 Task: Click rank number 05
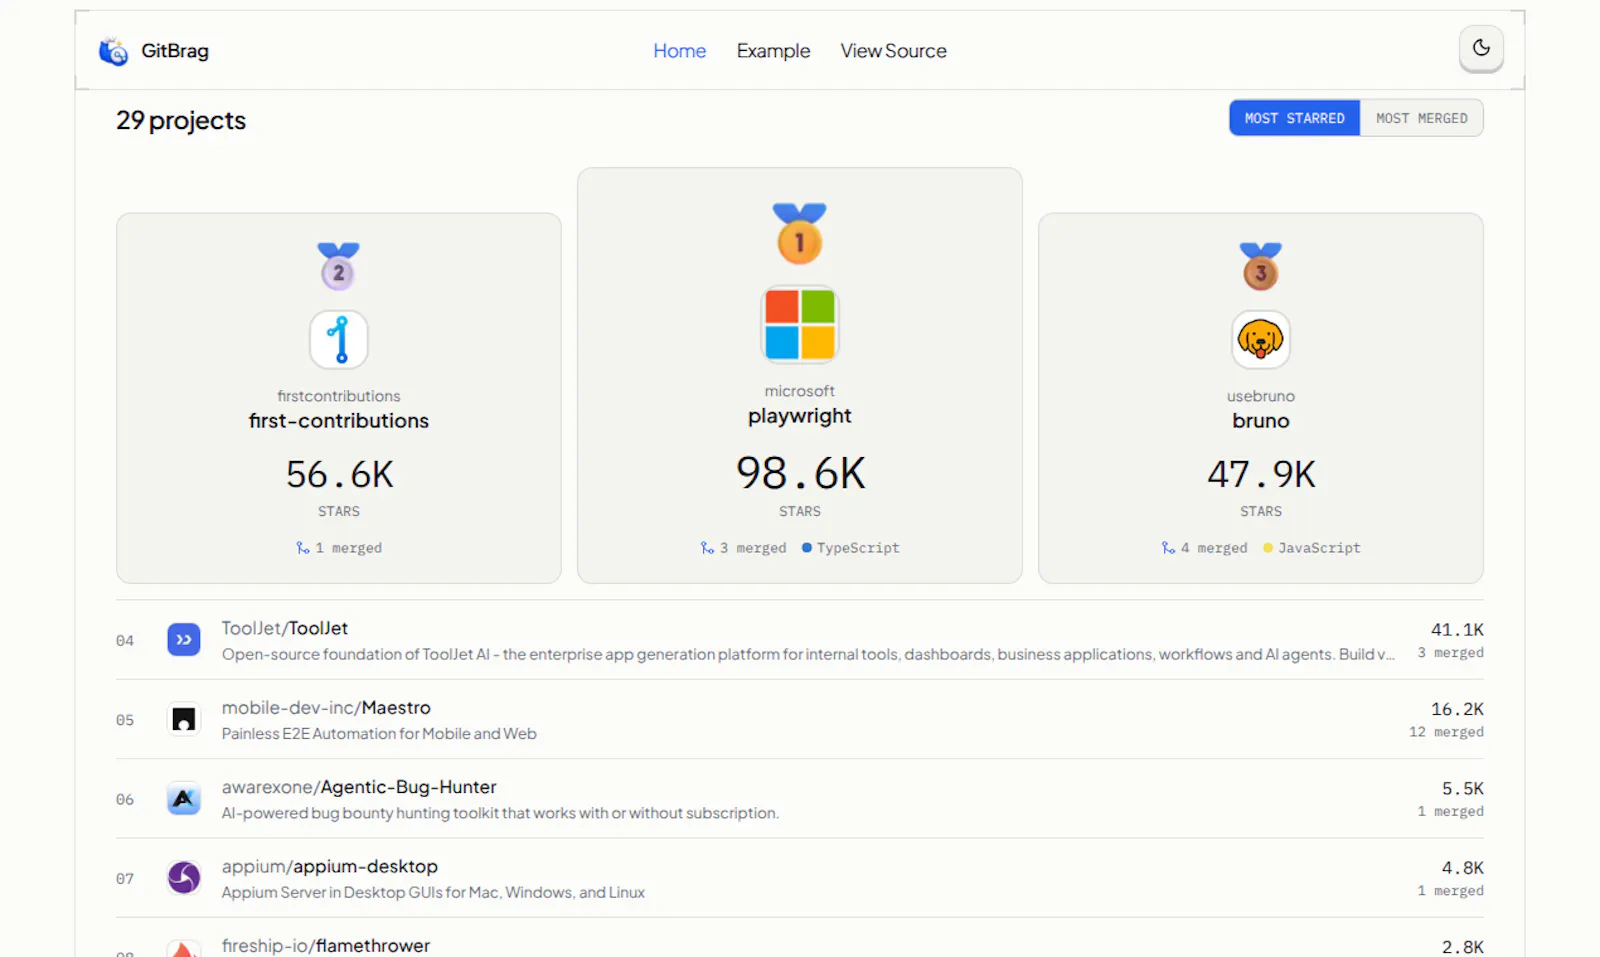pos(125,720)
